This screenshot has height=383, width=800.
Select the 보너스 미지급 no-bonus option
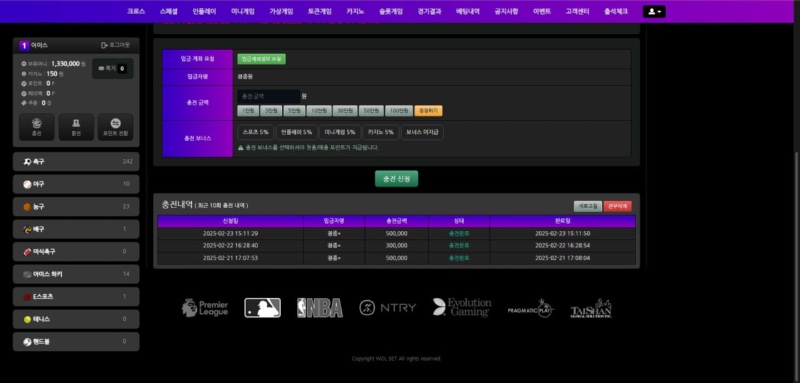pyautogui.click(x=422, y=132)
